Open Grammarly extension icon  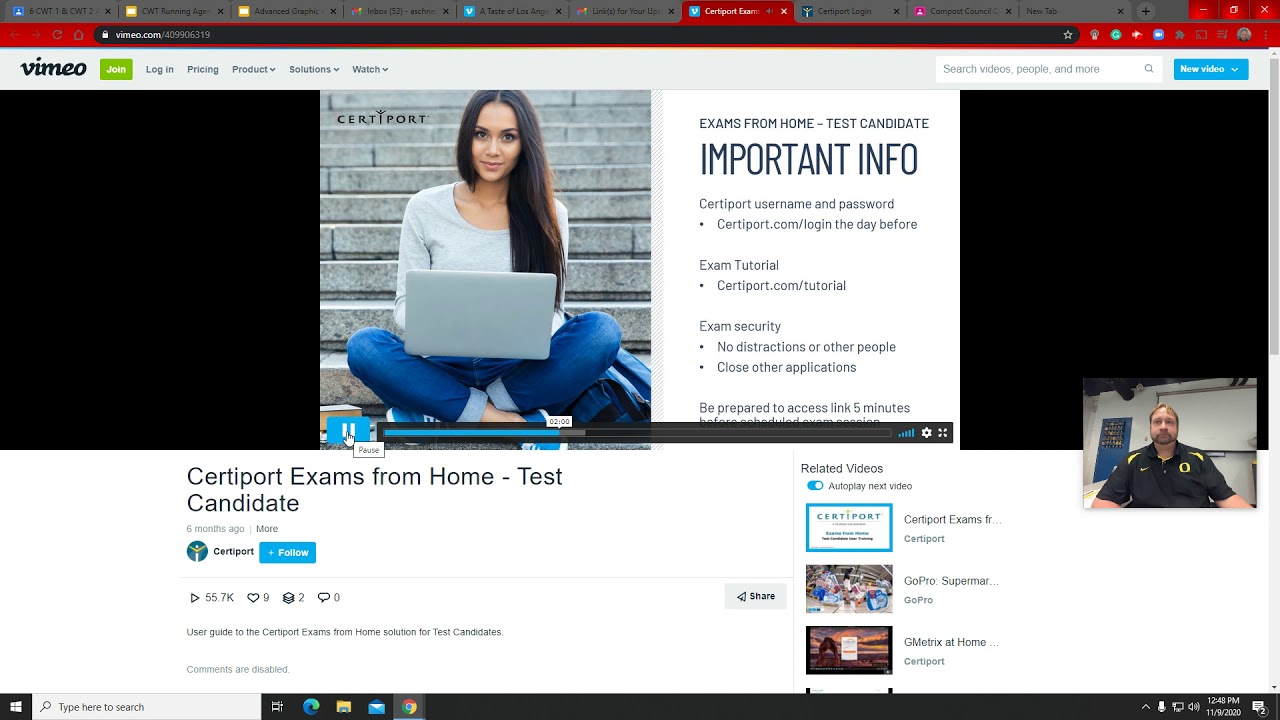coord(1116,35)
